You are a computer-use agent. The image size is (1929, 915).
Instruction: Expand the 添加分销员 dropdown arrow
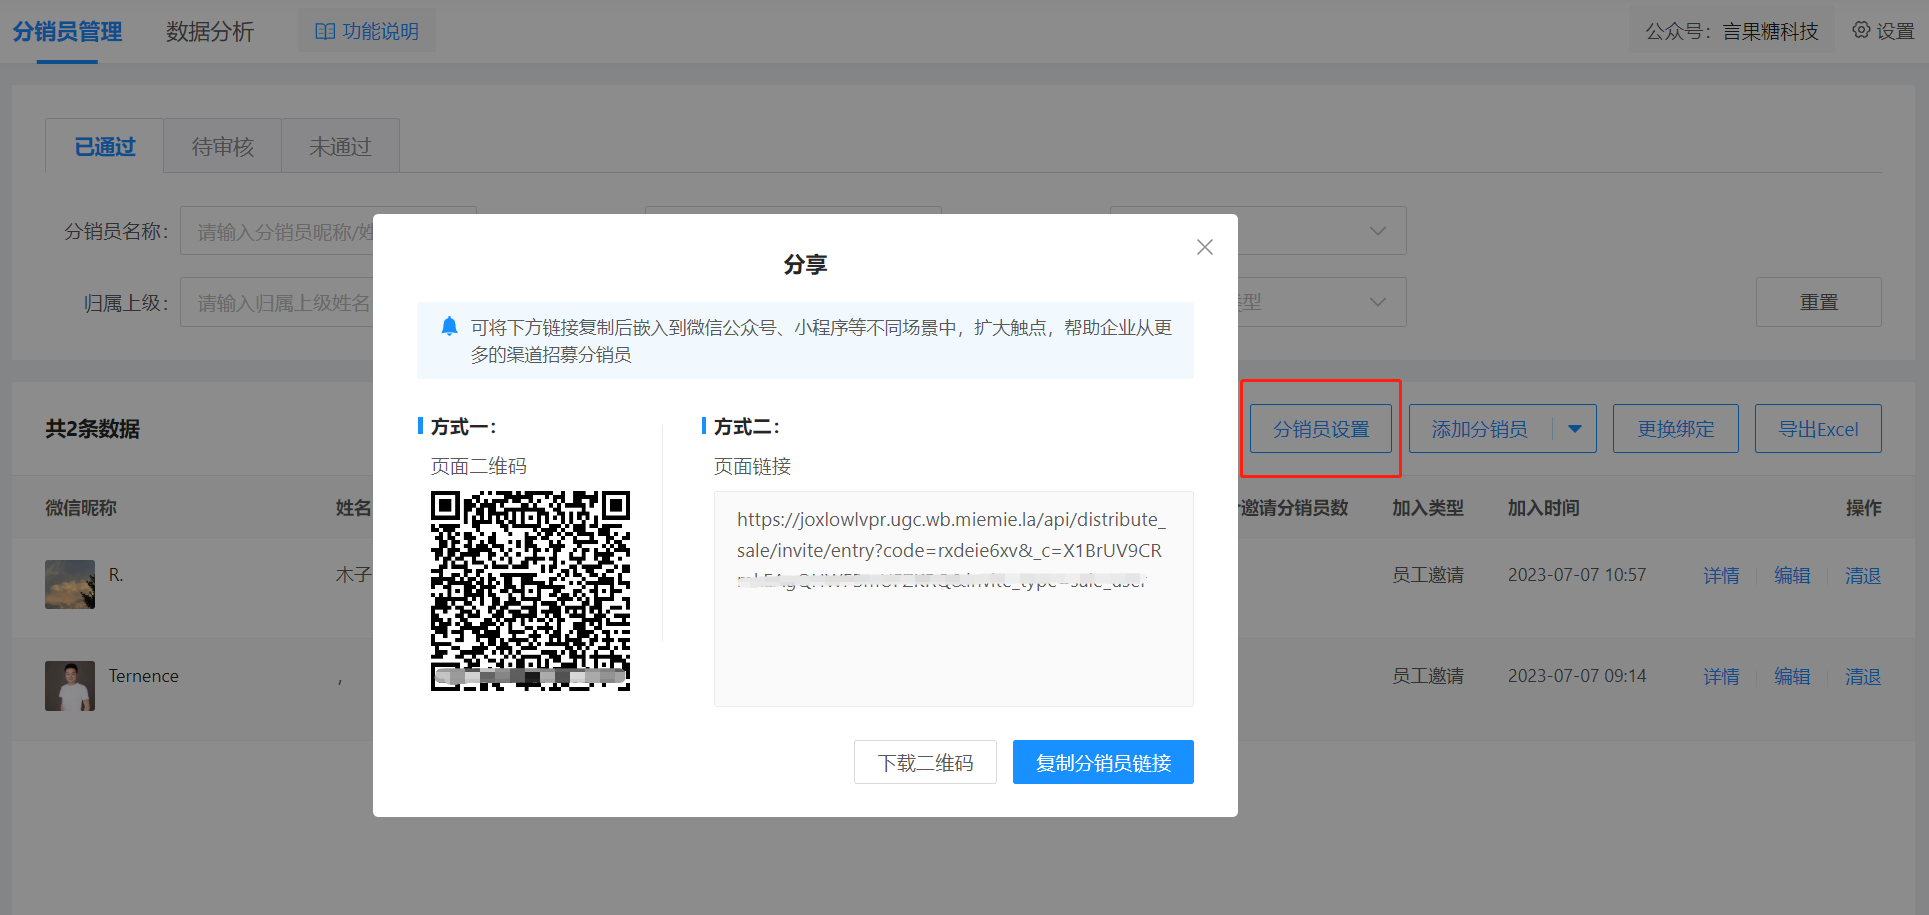(x=1575, y=429)
